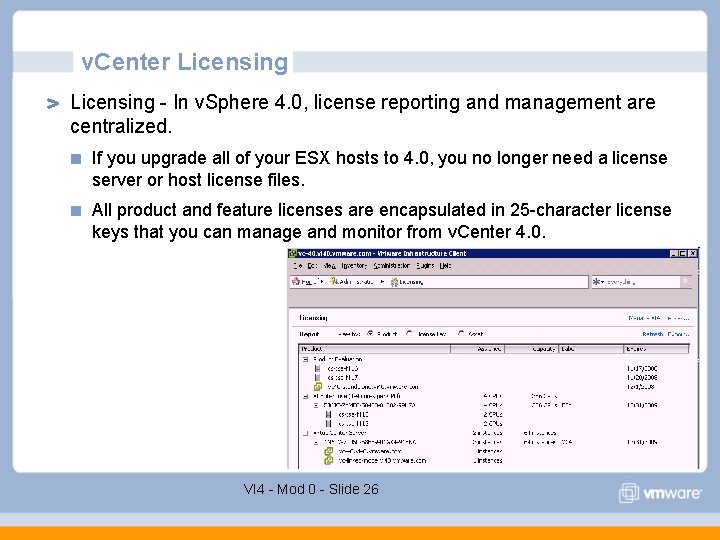Sort by the Assigned column header
Screen dimensions: 720x540
478,349
